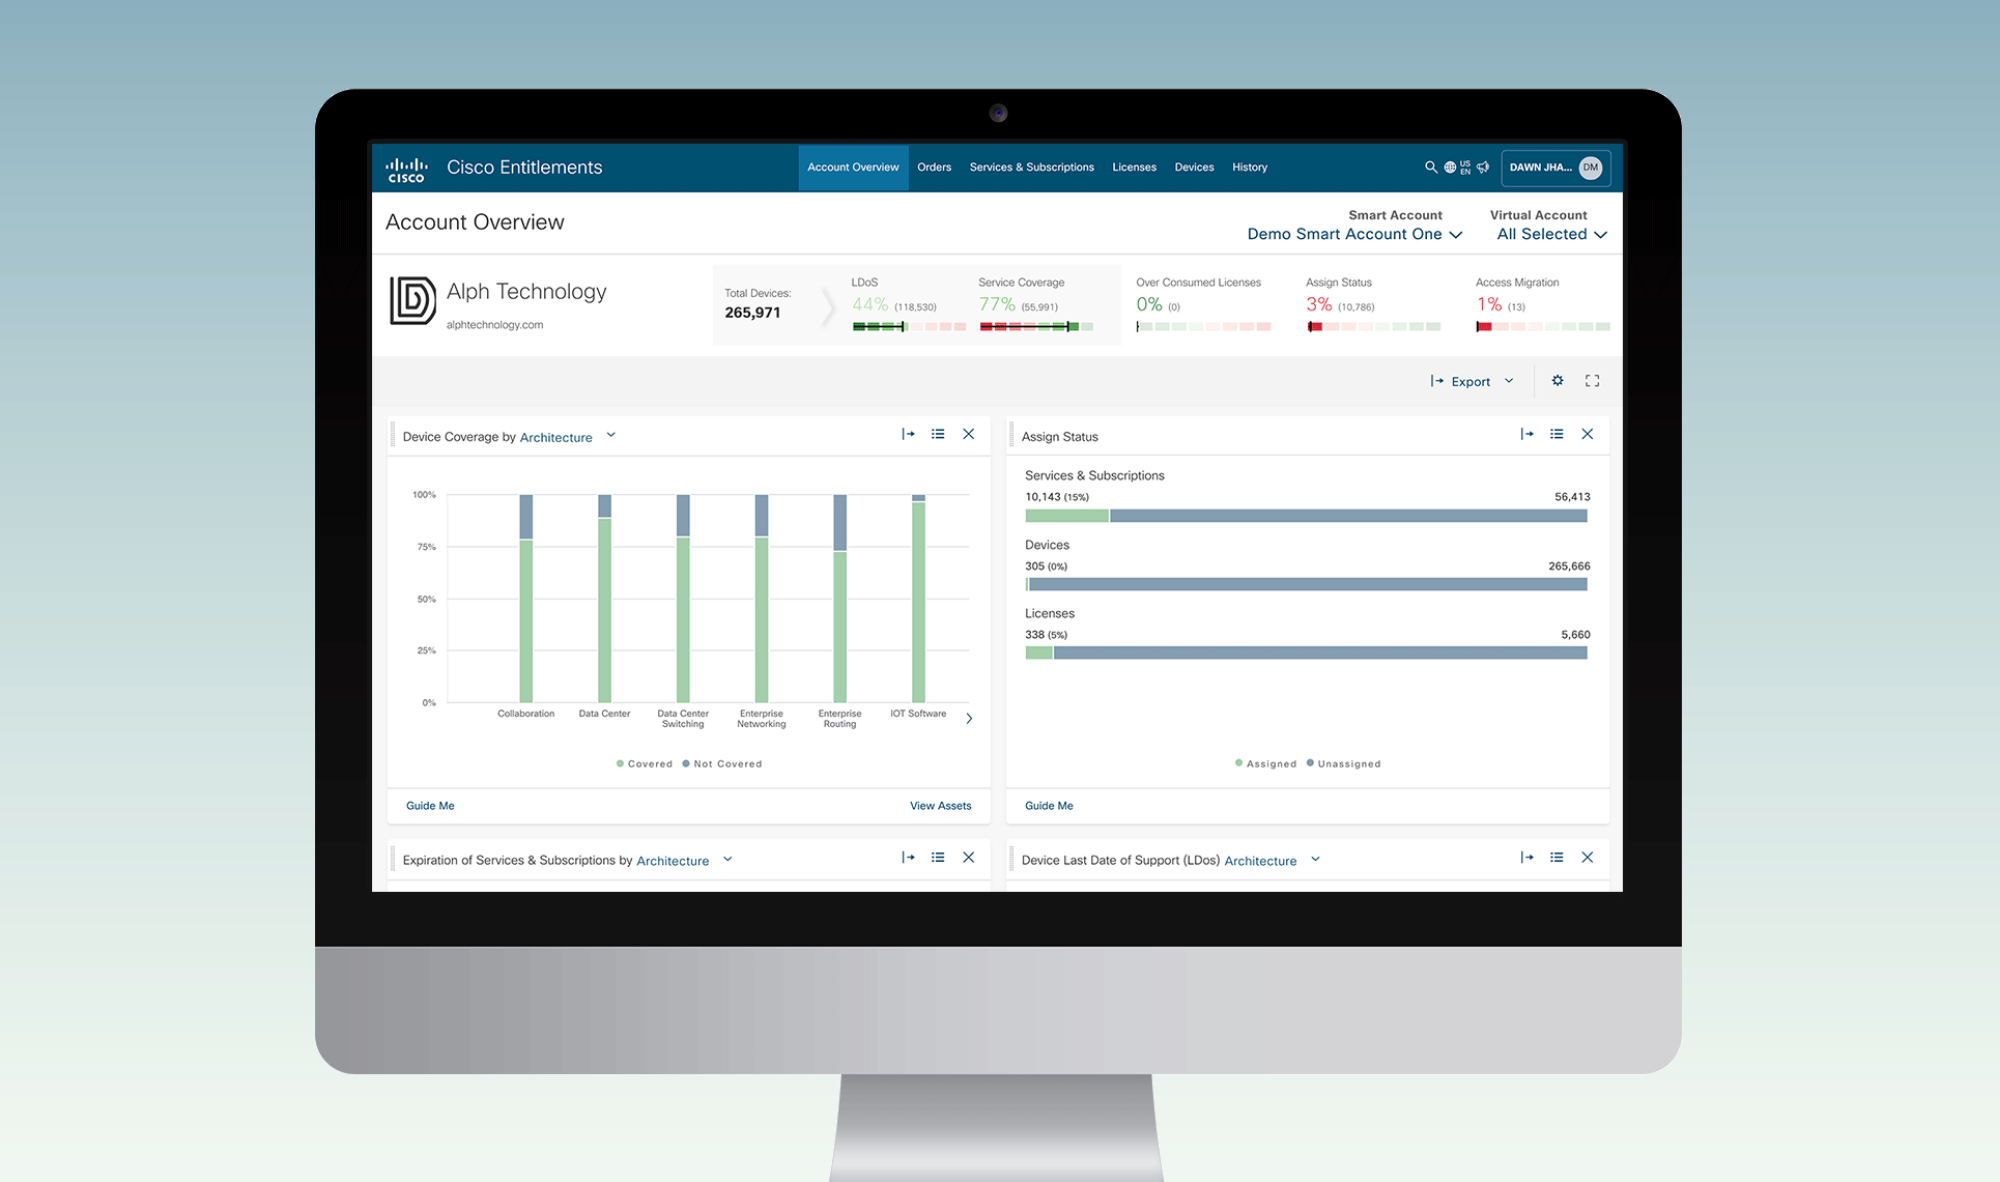Click the Export button
2000x1182 pixels.
[x=1472, y=381]
